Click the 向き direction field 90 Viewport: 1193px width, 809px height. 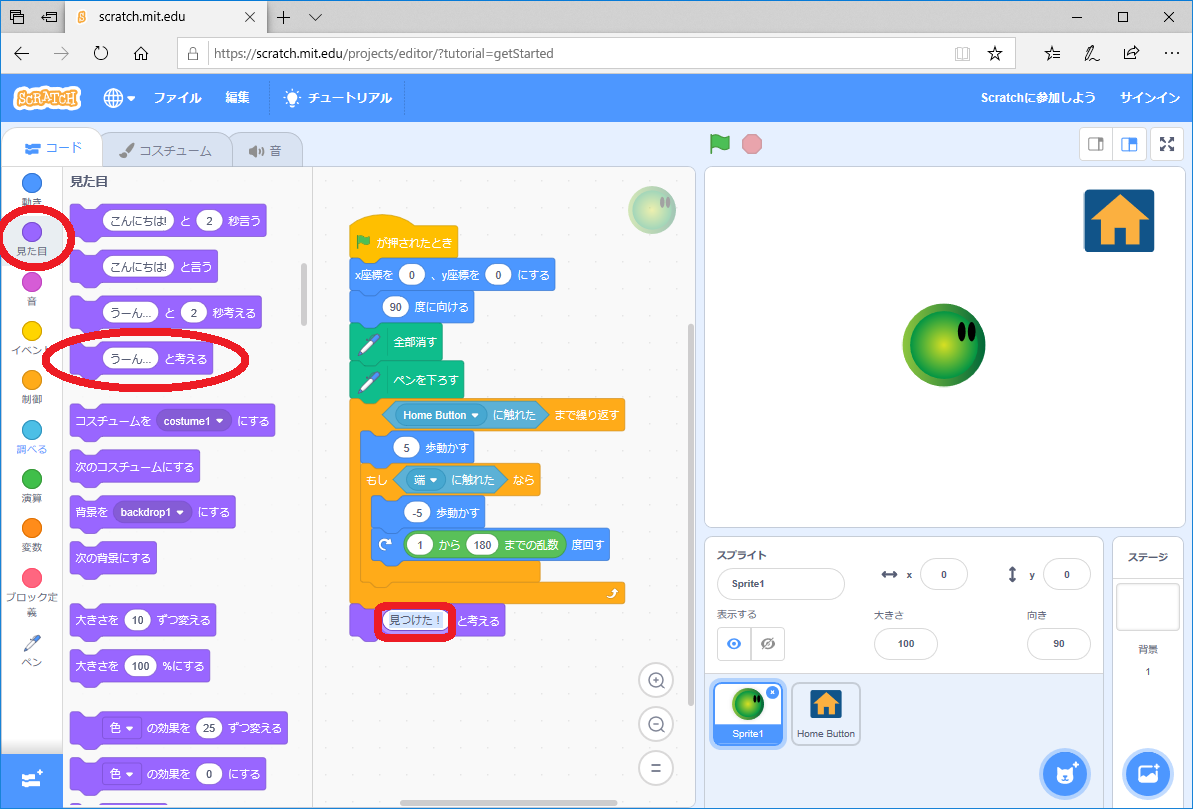1058,644
